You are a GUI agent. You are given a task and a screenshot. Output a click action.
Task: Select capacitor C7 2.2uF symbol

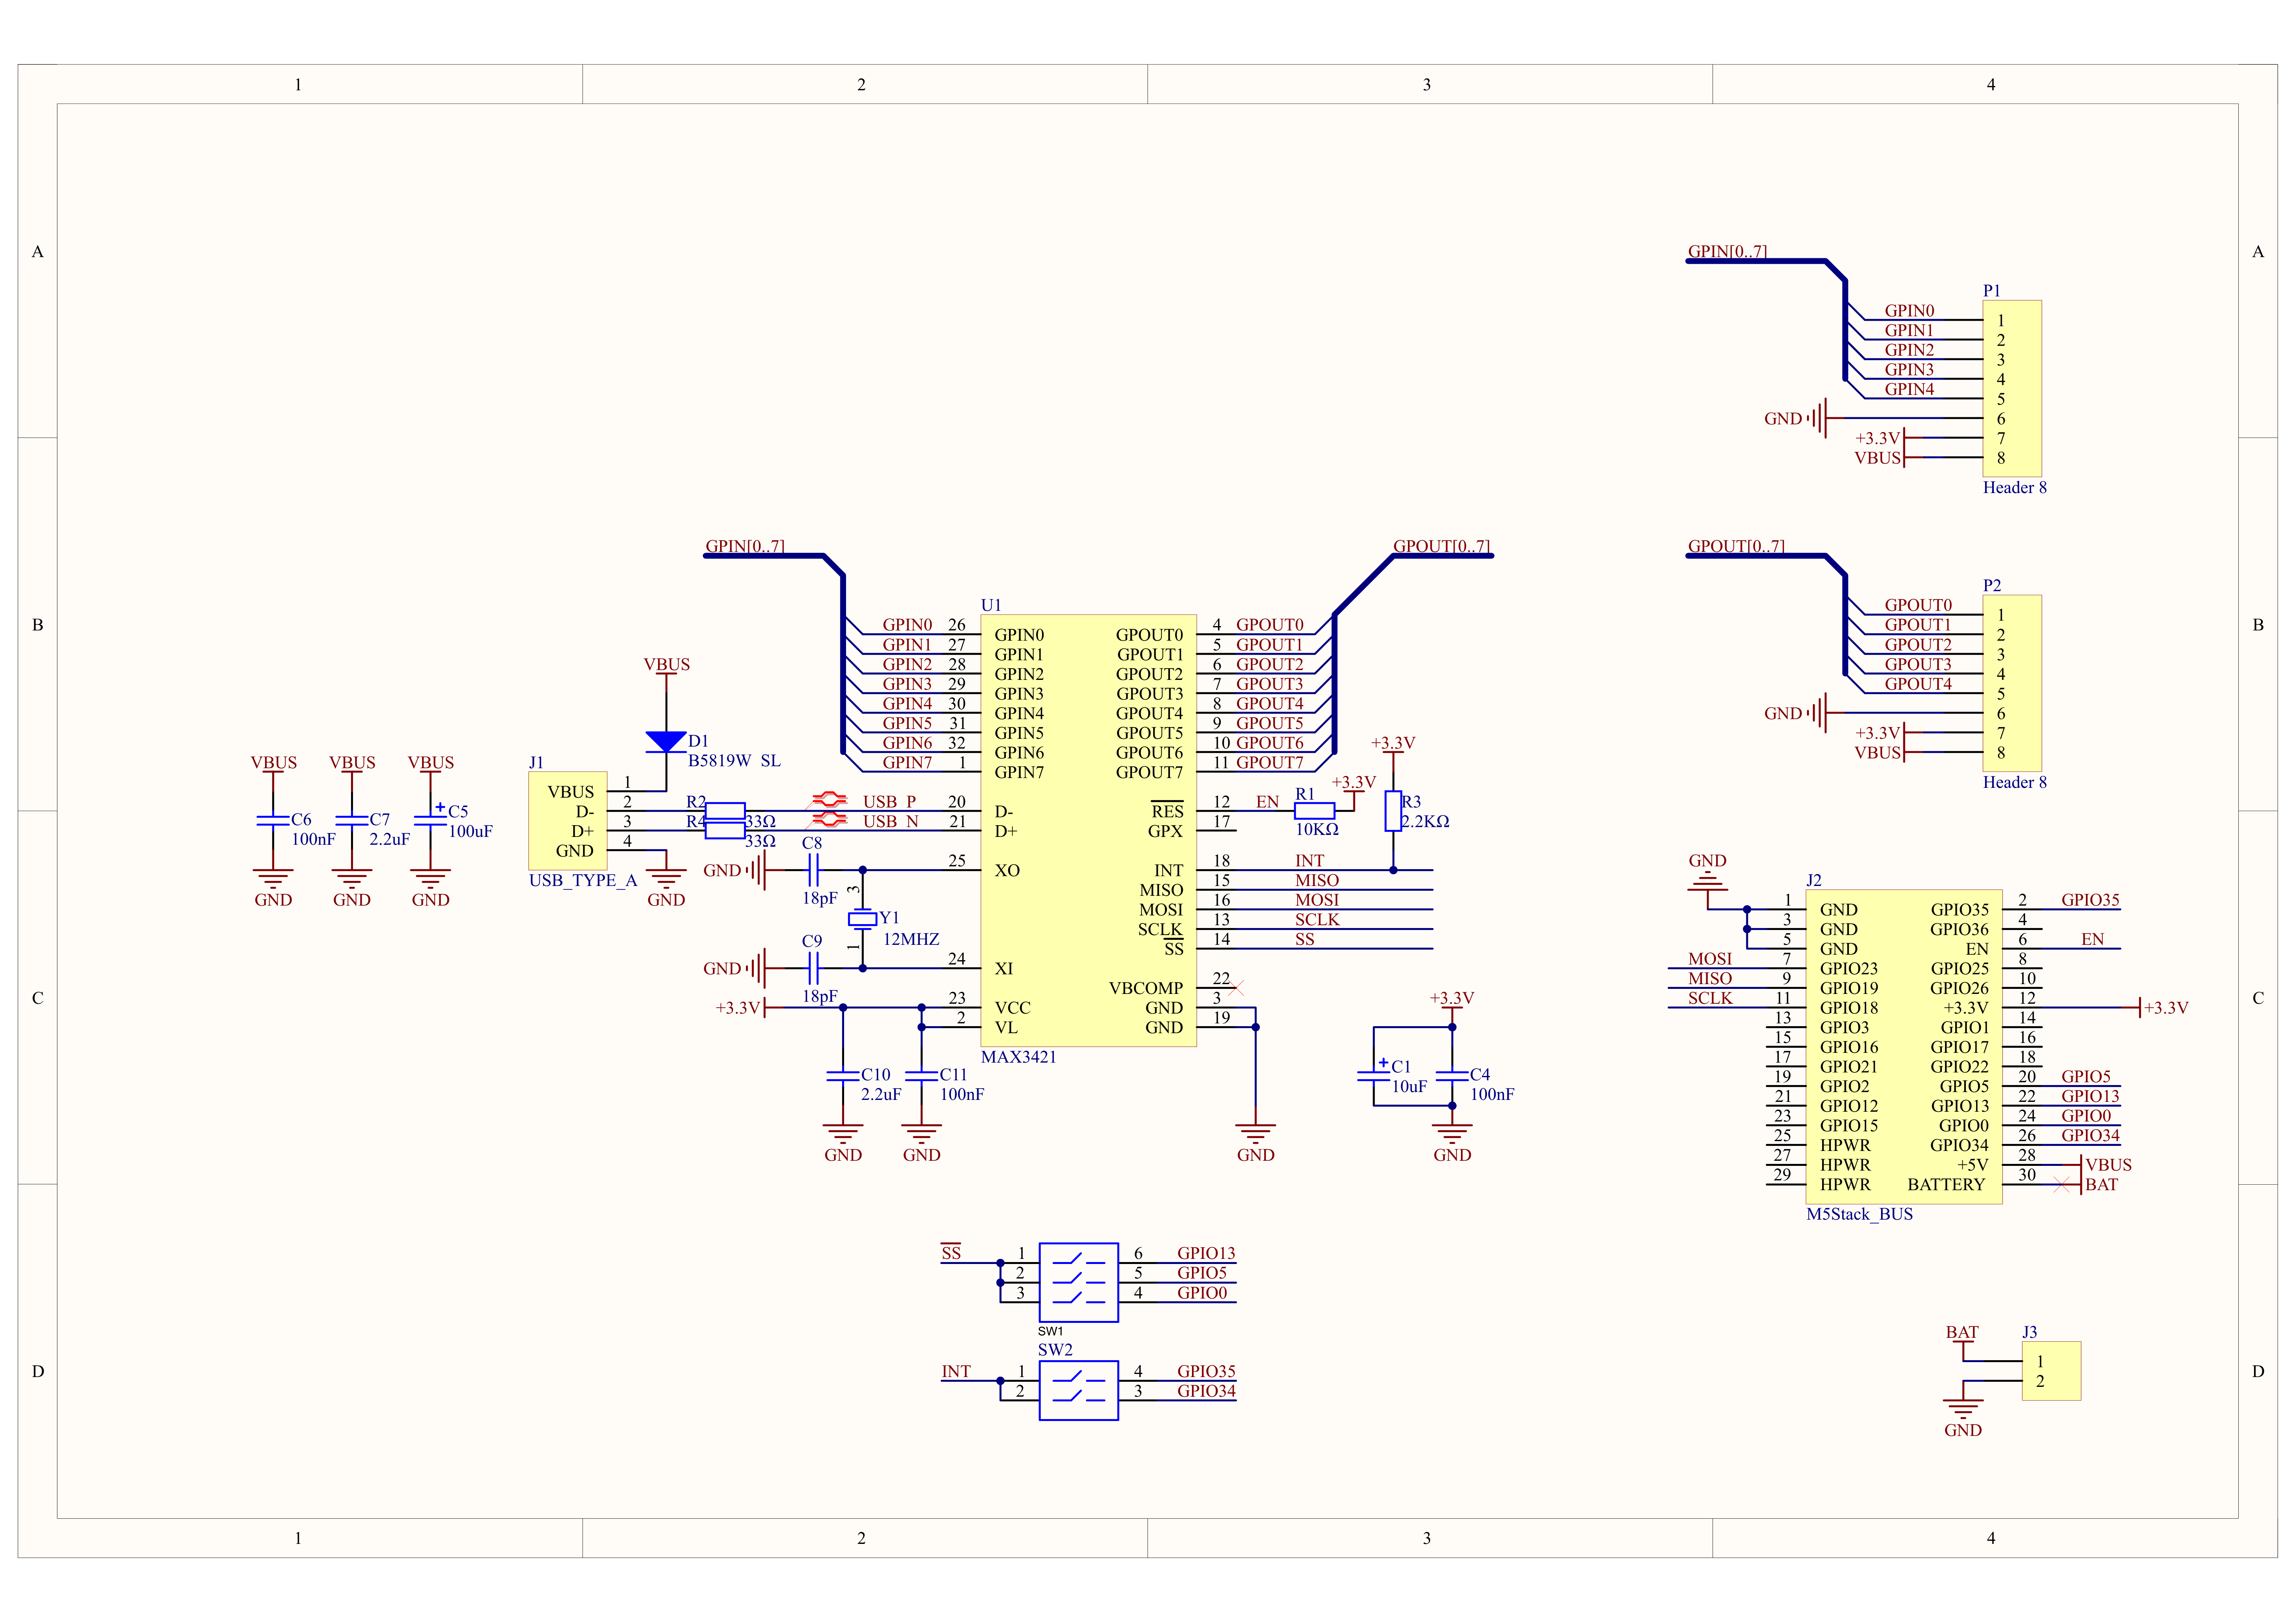pyautogui.click(x=352, y=821)
